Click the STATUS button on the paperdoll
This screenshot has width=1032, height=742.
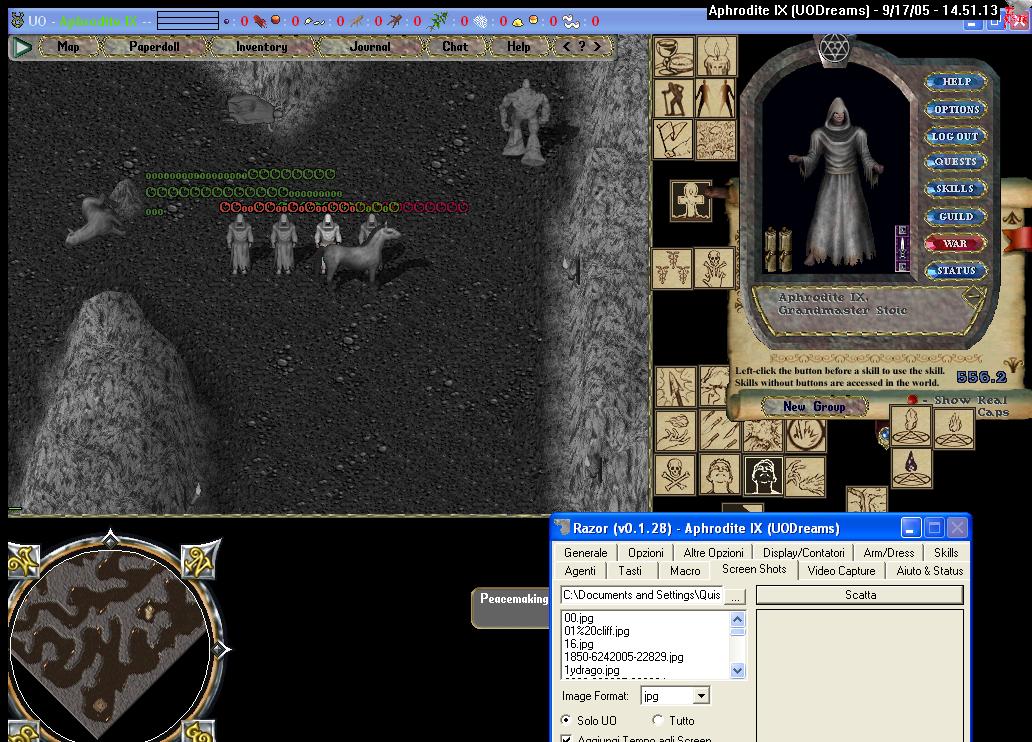tap(956, 271)
